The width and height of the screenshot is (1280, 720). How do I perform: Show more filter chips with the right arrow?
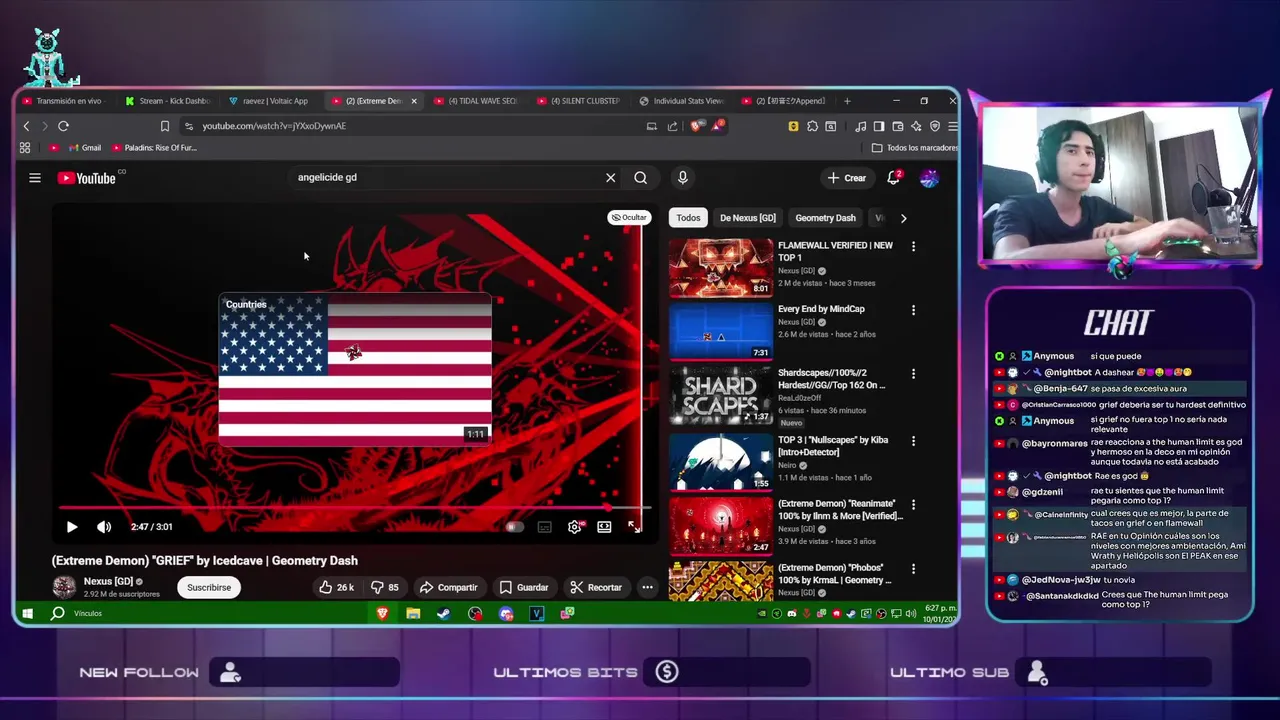(x=903, y=218)
